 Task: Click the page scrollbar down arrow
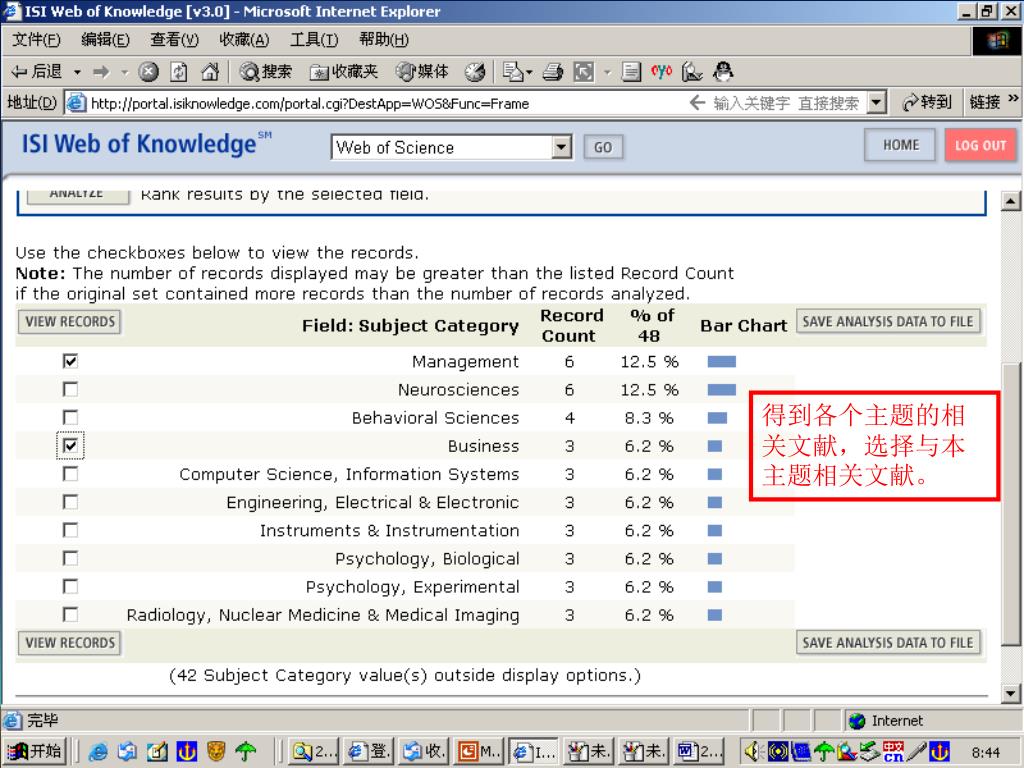(1010, 694)
